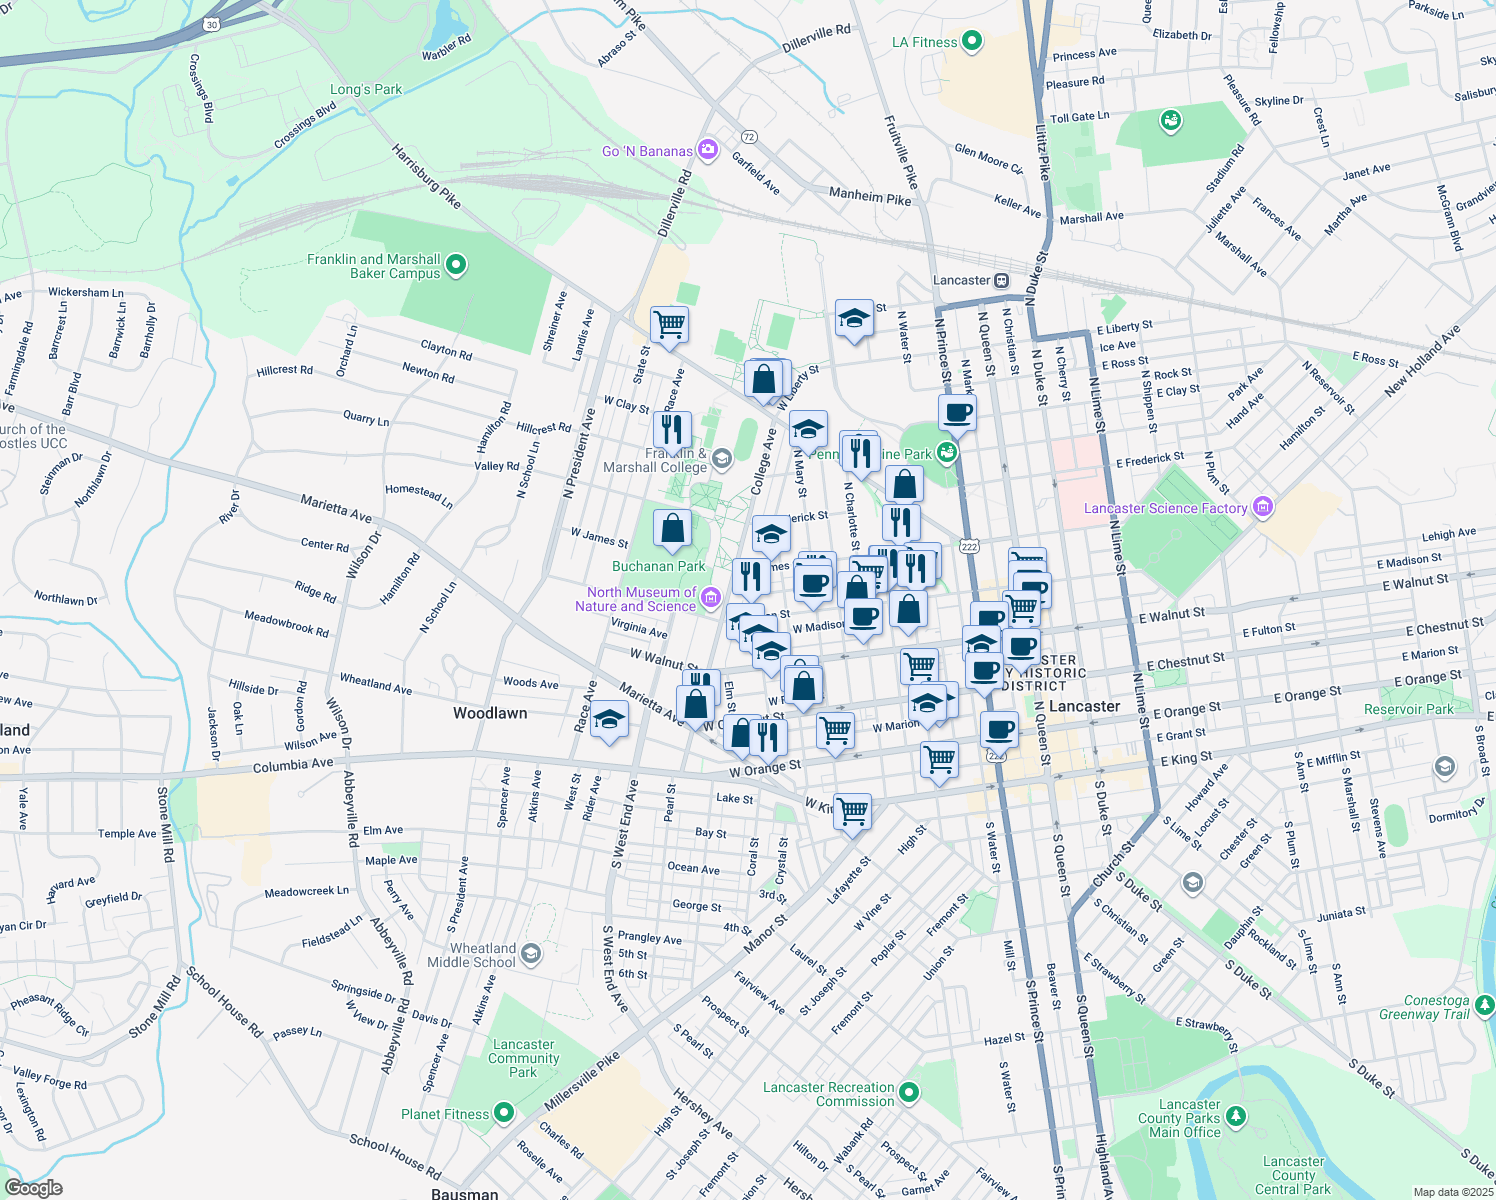Image resolution: width=1496 pixels, height=1200 pixels.
Task: Select the coffee cup icon near N Prince St
Action: 956,413
